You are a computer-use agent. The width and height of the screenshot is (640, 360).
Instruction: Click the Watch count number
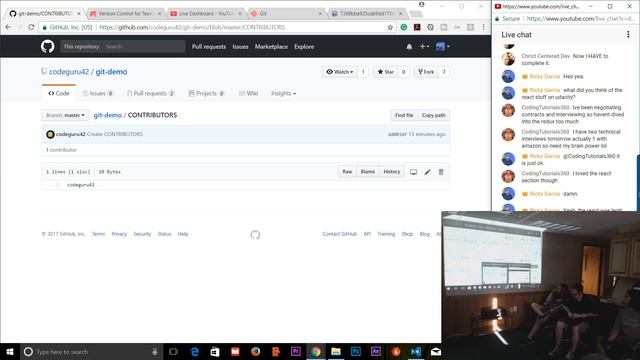[x=363, y=72]
